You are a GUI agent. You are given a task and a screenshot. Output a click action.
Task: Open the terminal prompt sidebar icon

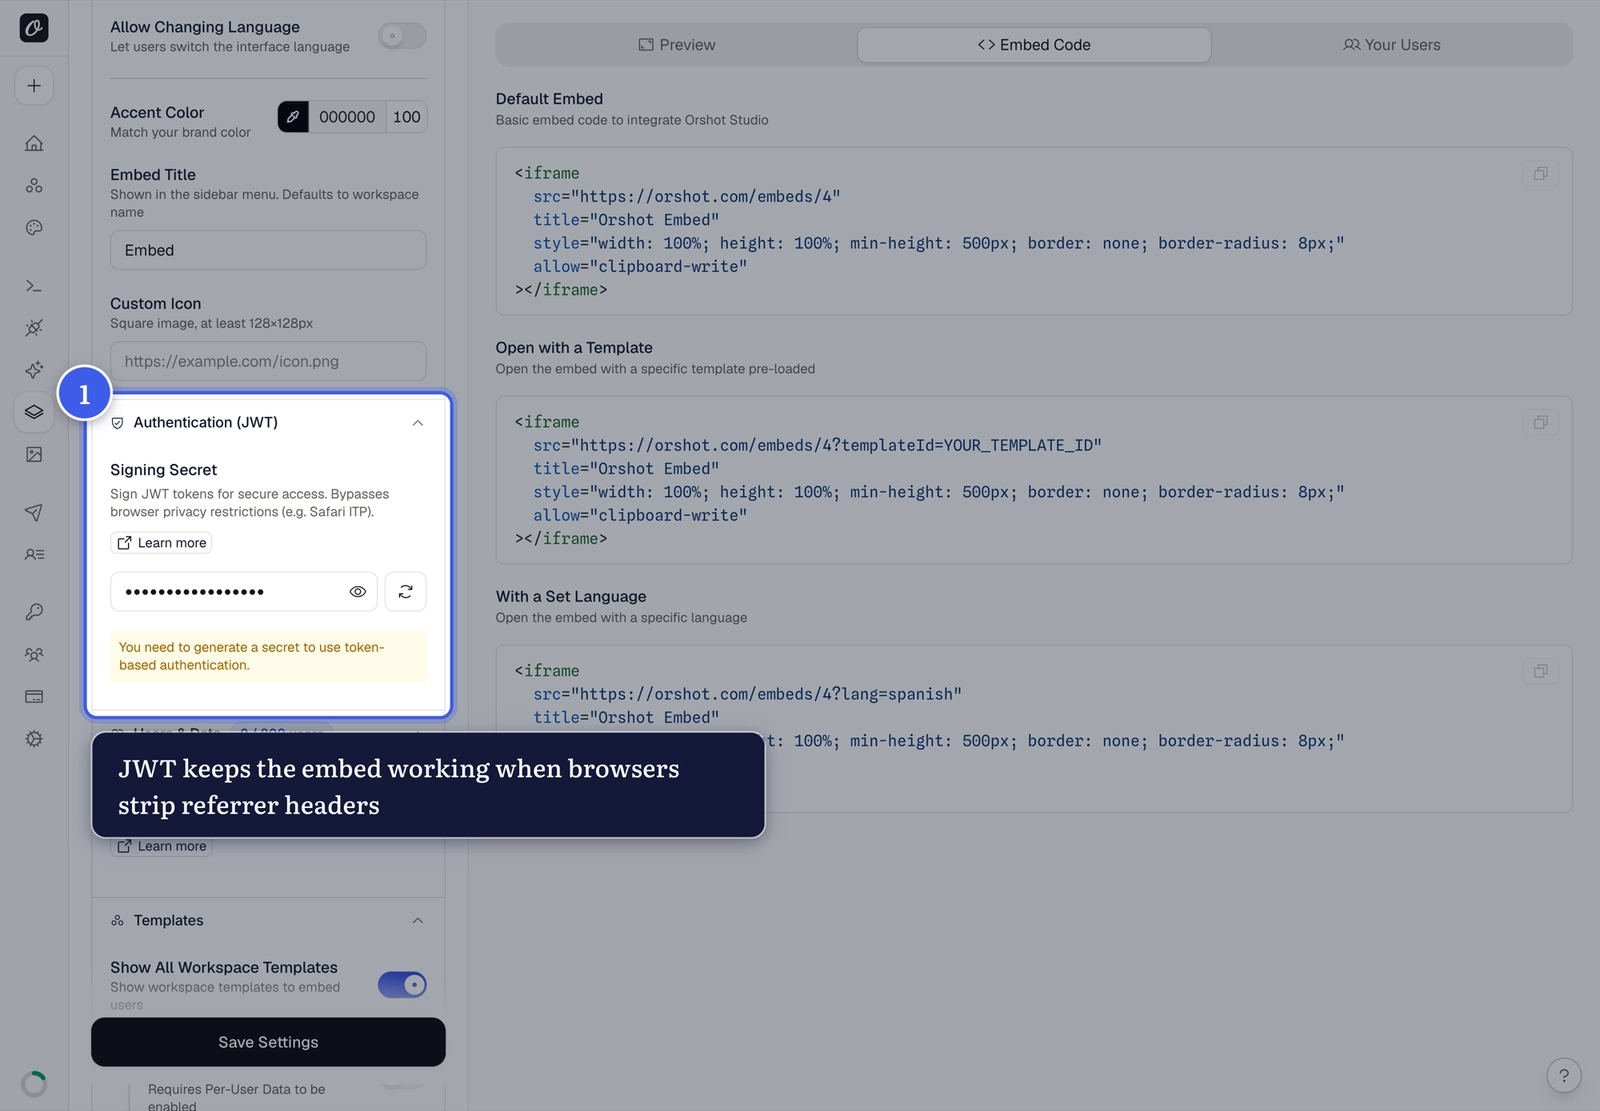coord(34,286)
